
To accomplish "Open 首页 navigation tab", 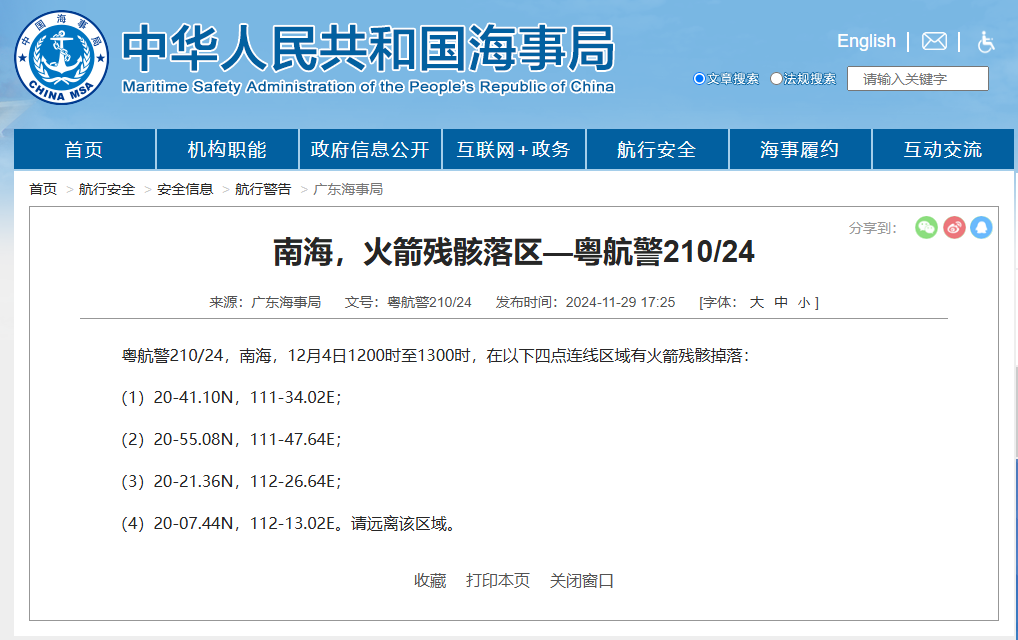I will [x=84, y=149].
